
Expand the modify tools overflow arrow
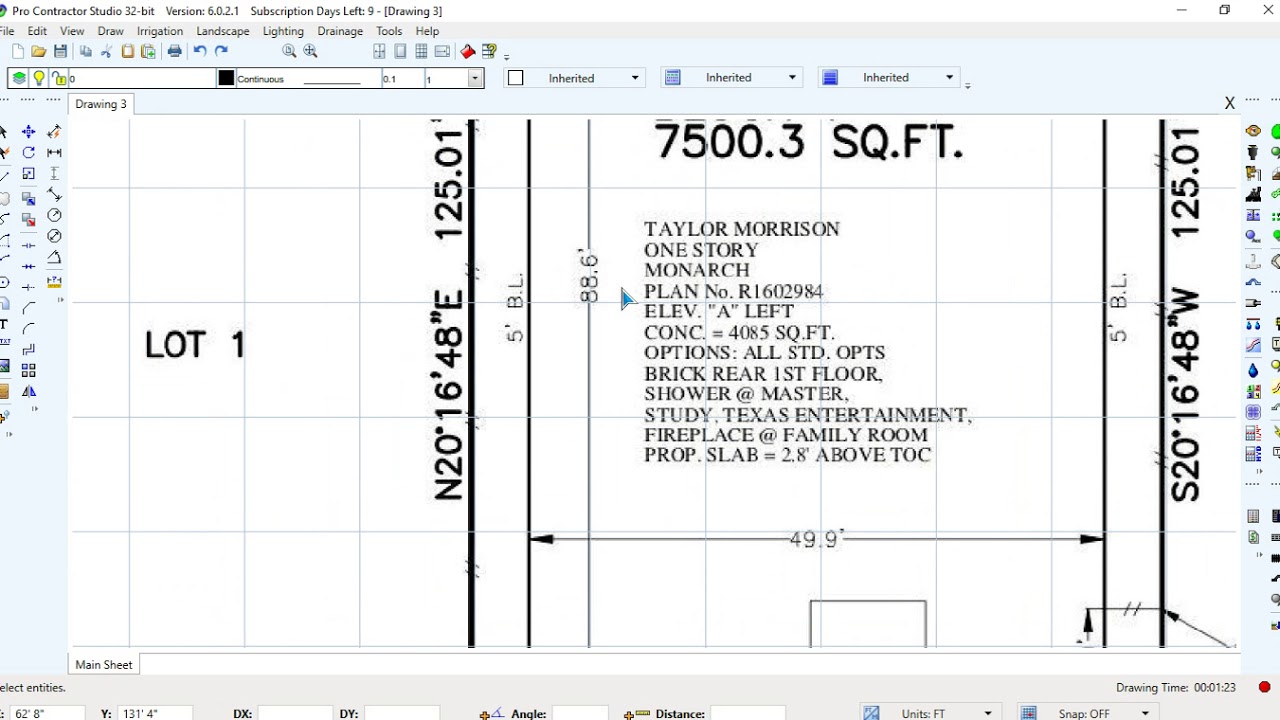(x=36, y=409)
